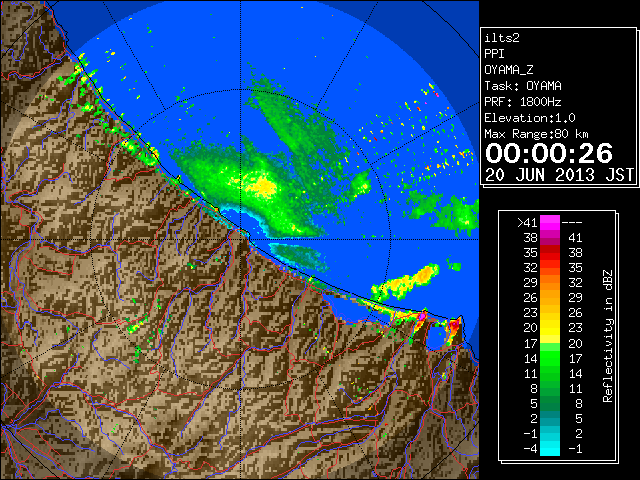Screen dimensions: 640x480
Task: Click the cyan -4 dBZ color swatch
Action: click(550, 449)
